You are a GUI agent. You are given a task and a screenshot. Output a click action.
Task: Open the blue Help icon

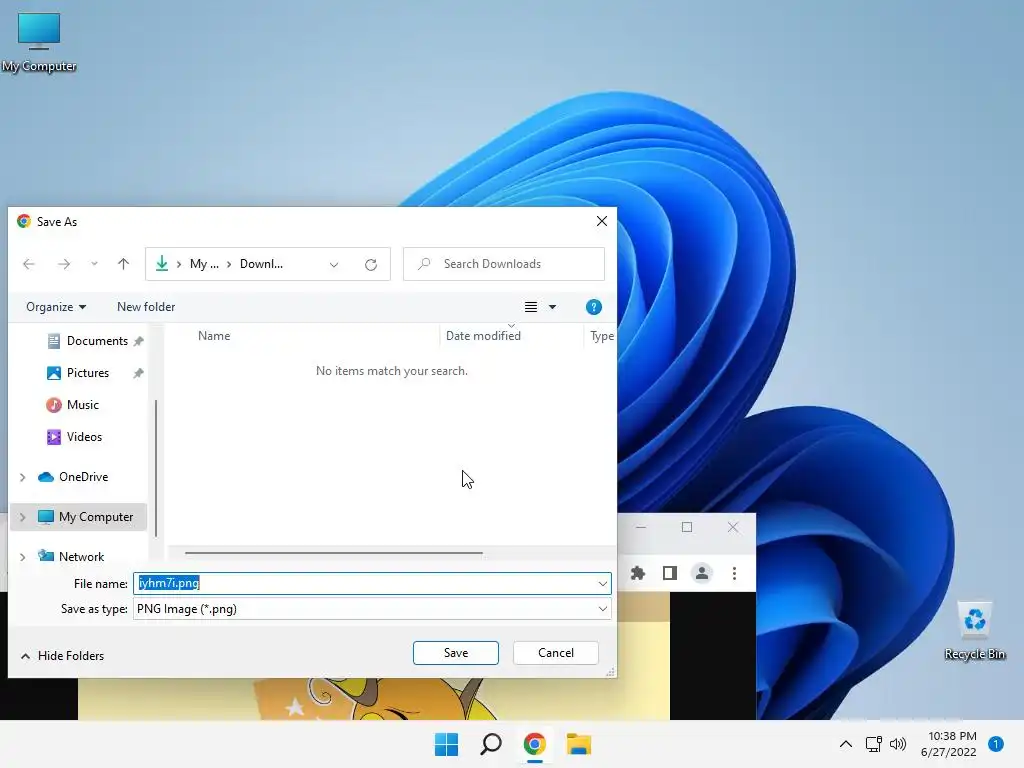pyautogui.click(x=594, y=307)
